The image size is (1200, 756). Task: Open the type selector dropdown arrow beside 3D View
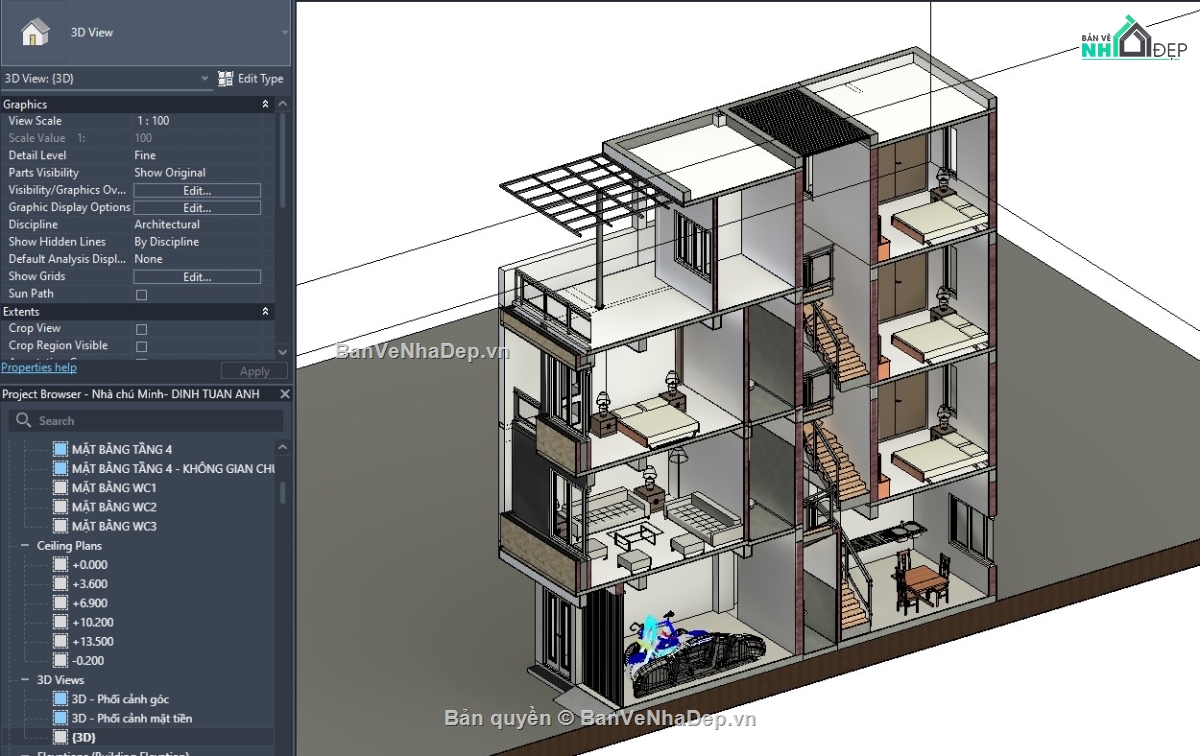(x=285, y=32)
